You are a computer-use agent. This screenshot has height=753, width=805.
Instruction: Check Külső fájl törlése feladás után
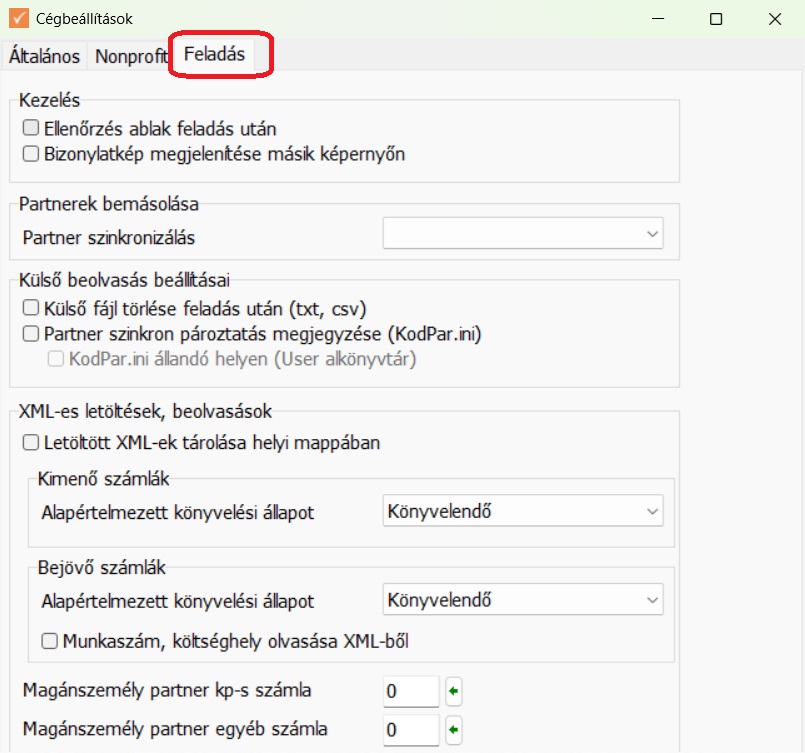coord(30,308)
